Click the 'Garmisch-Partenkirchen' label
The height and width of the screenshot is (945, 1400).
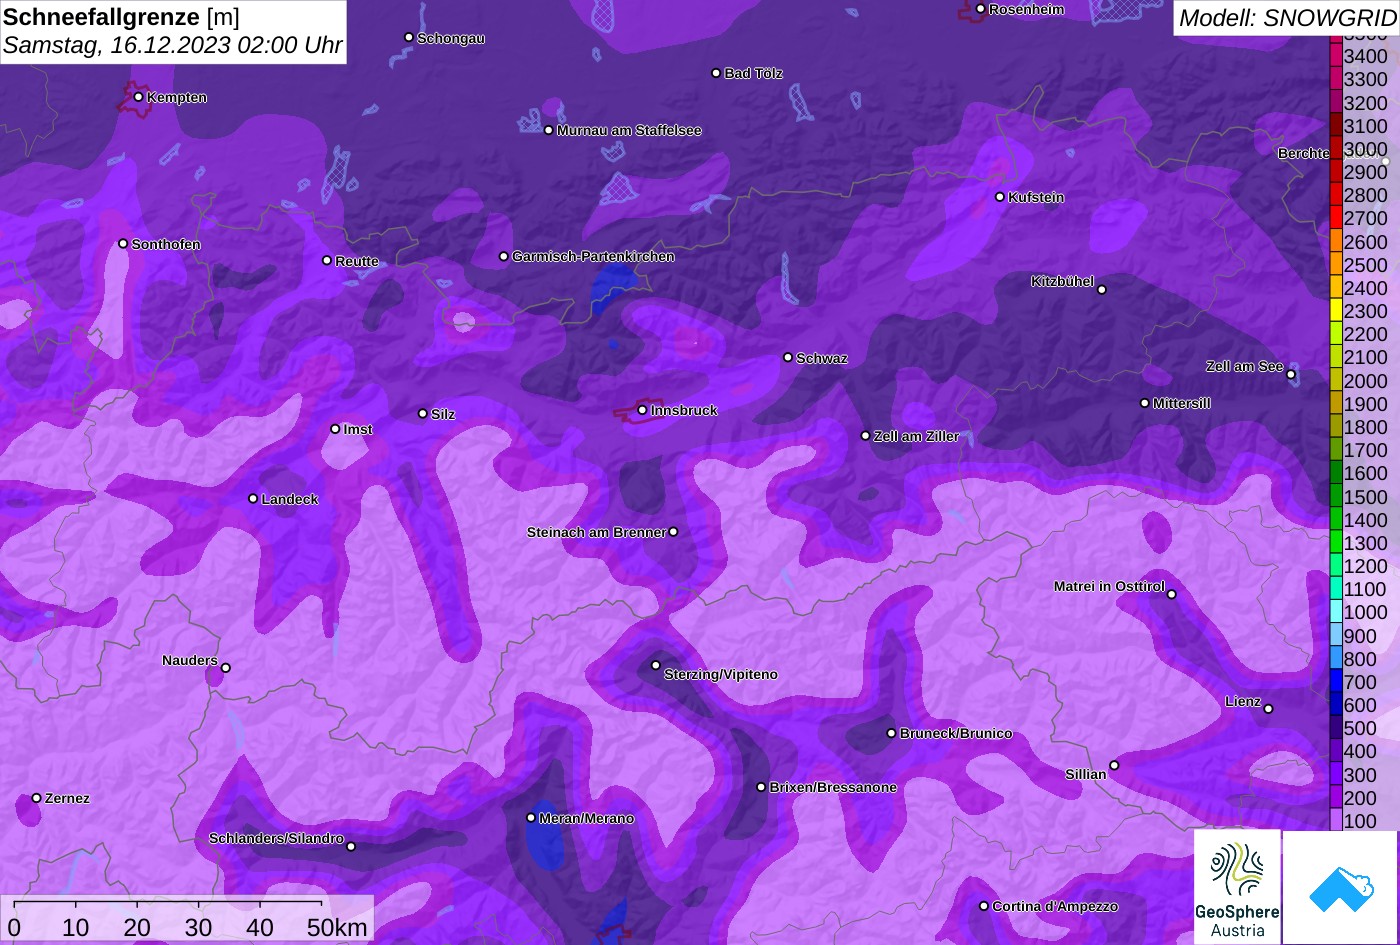[x=593, y=257]
